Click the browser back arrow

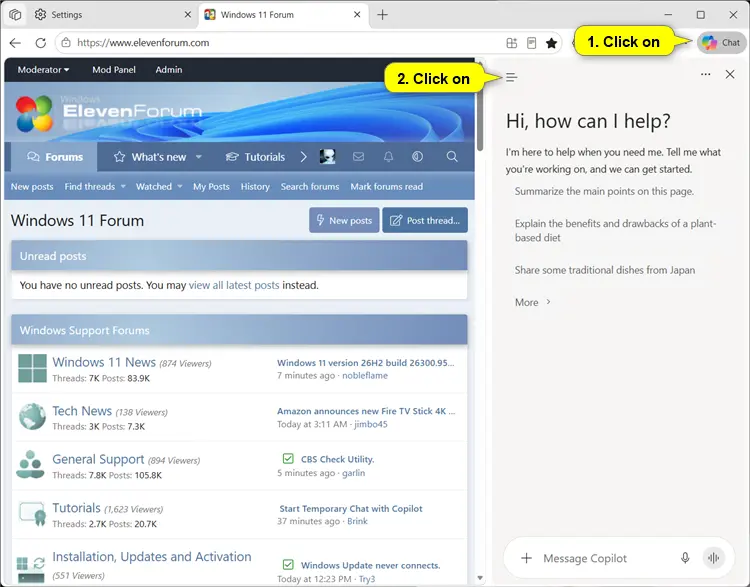[x=15, y=43]
